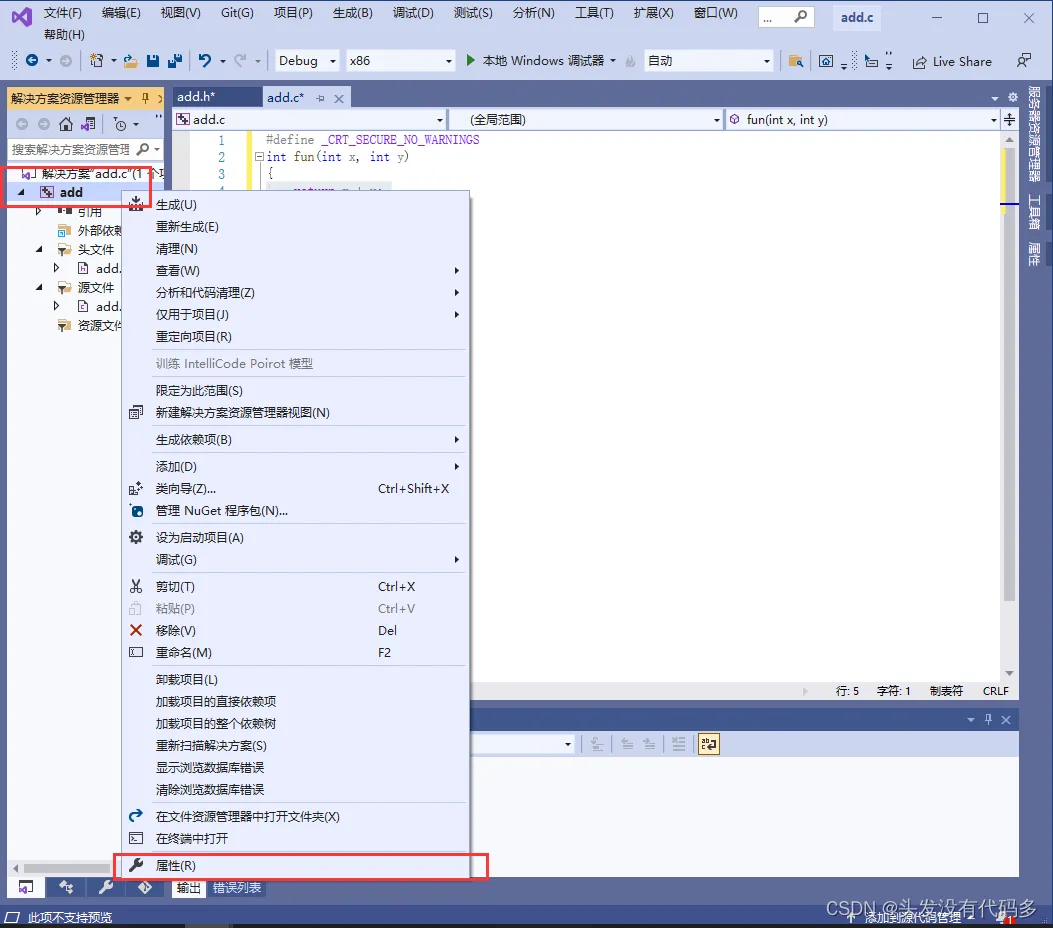The height and width of the screenshot is (928, 1053).
Task: Click the editor tab settings gear icon
Action: coord(1013,98)
